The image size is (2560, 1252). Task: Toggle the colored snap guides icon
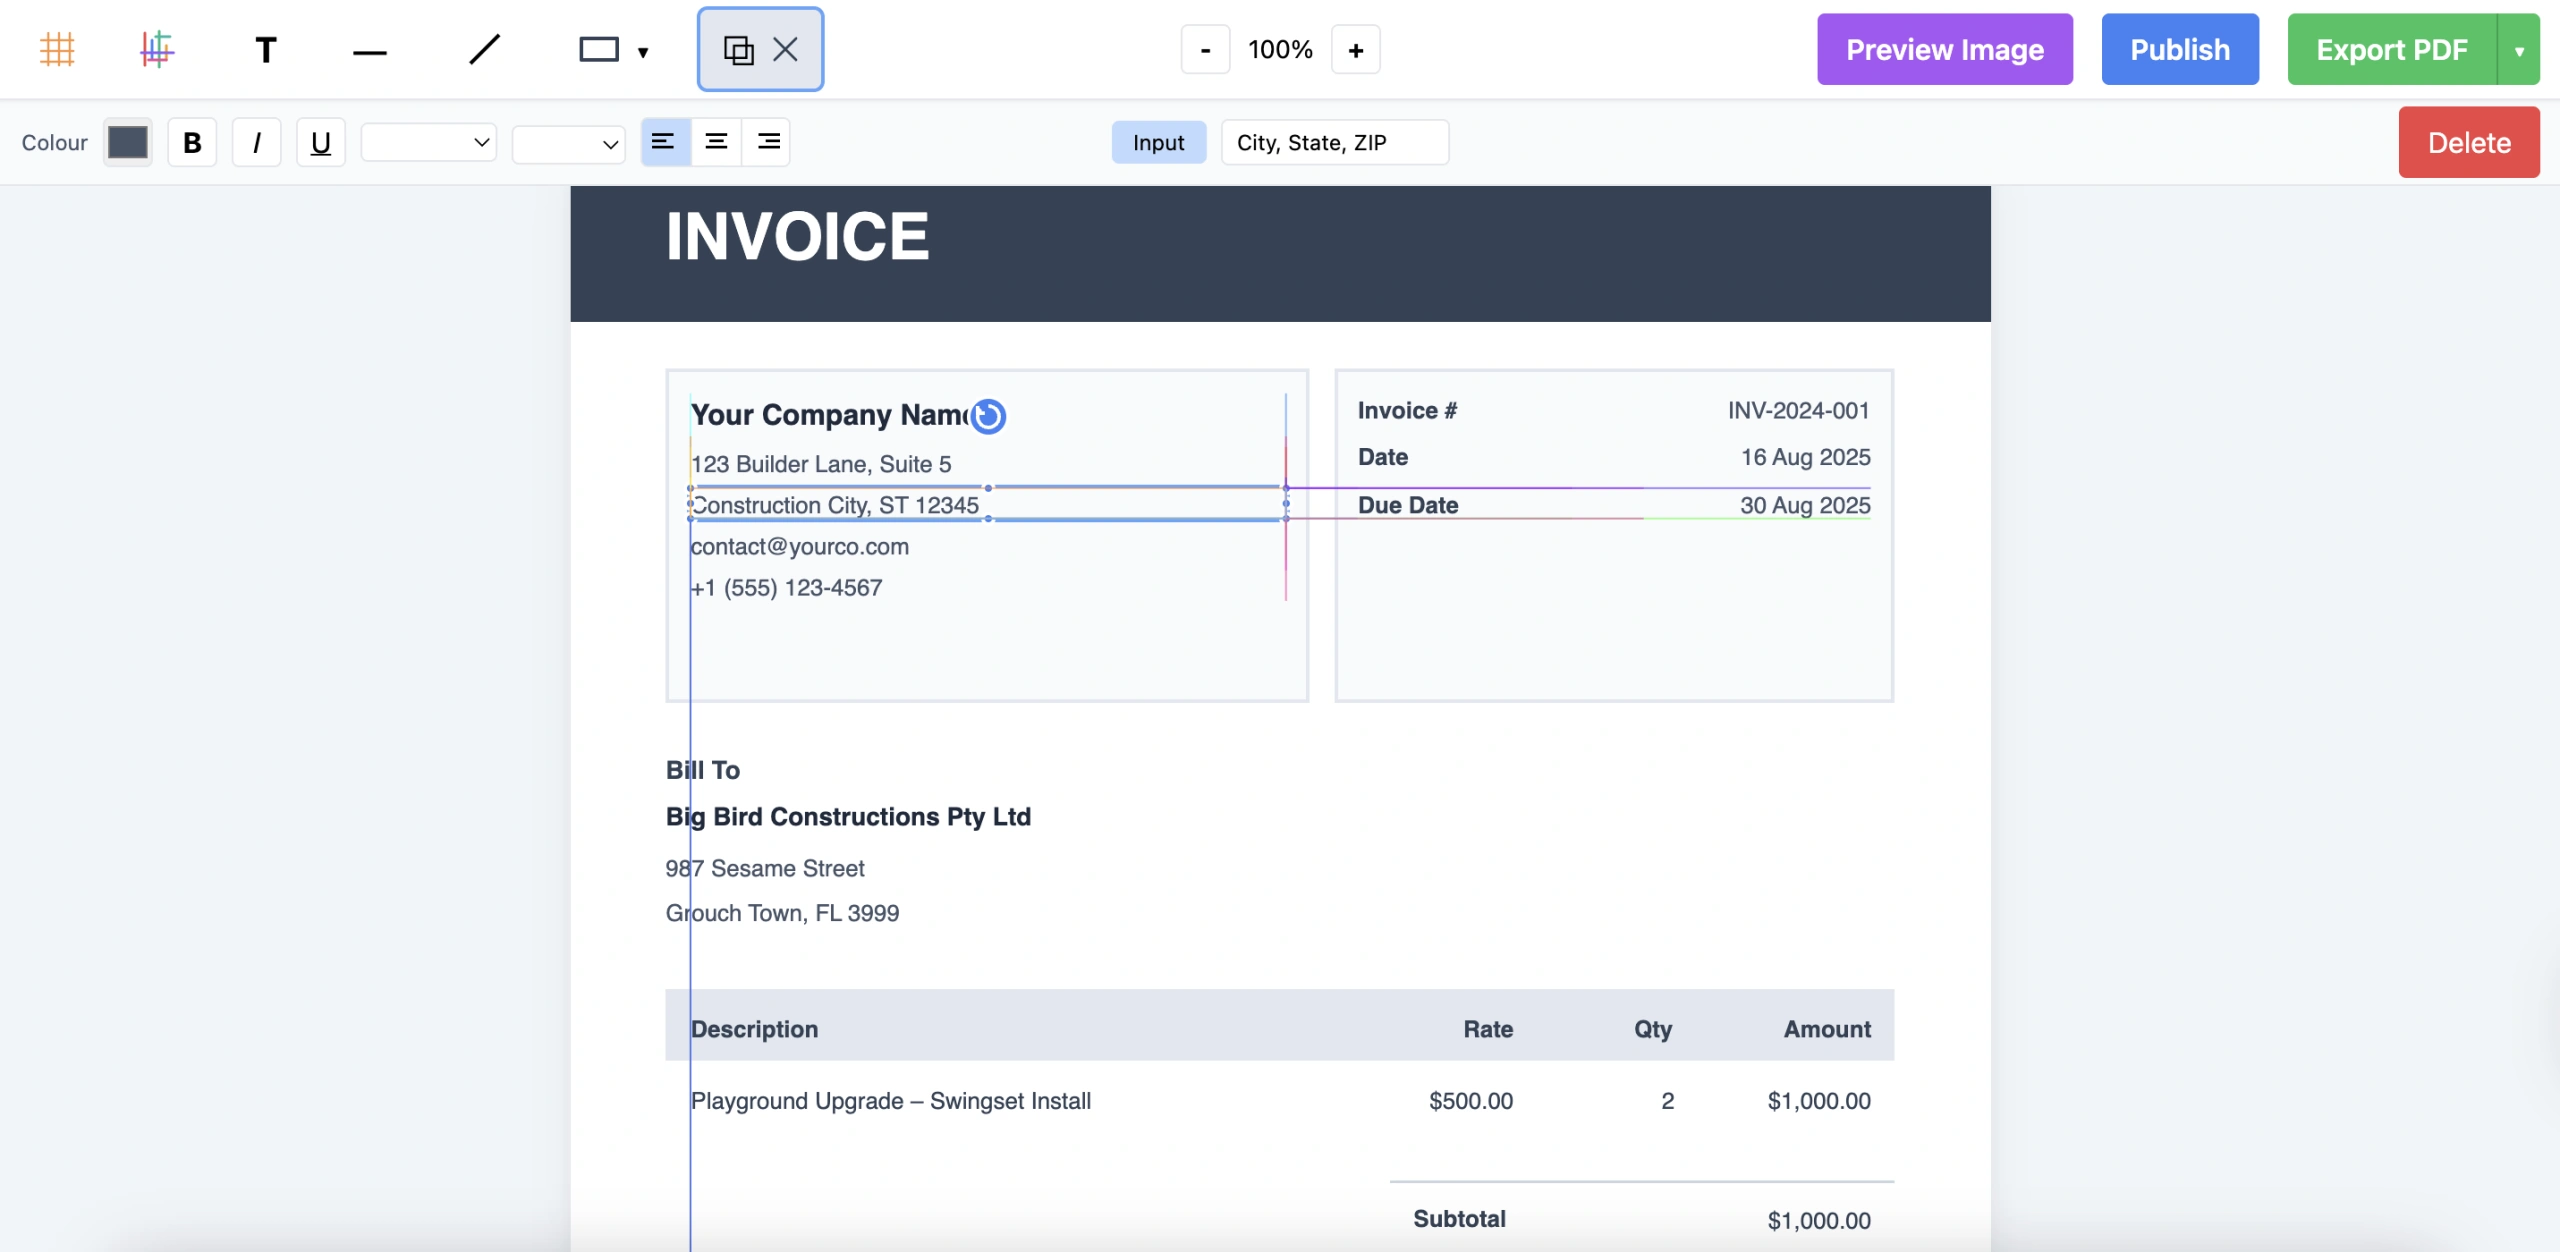point(157,49)
